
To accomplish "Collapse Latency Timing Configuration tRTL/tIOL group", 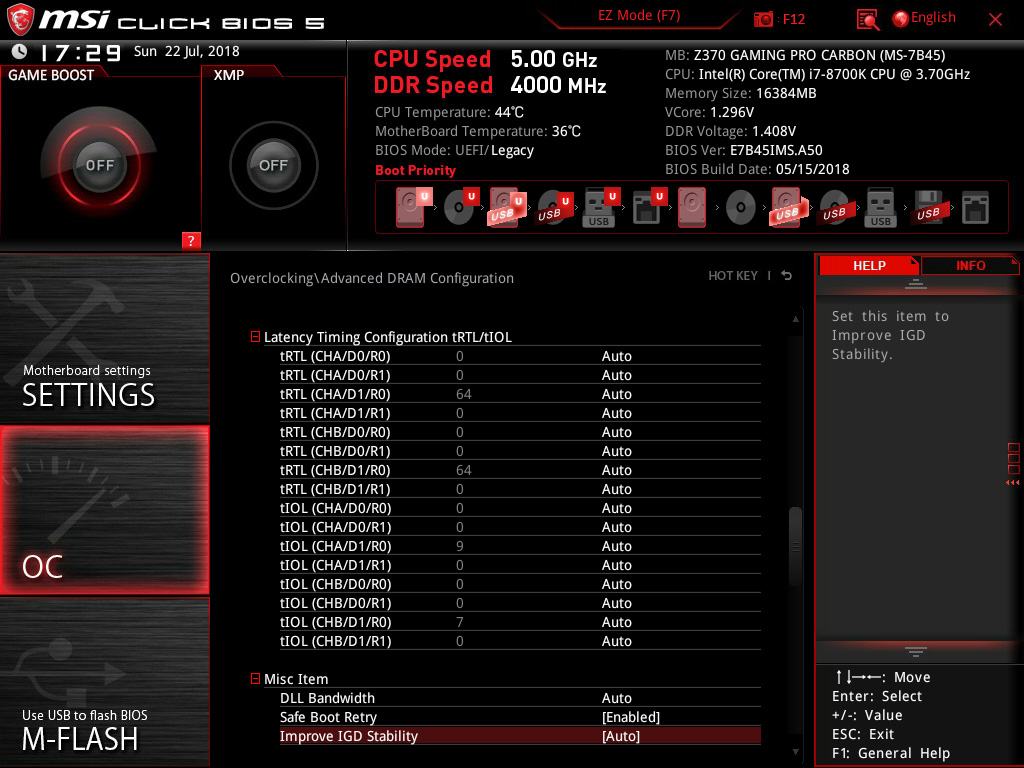I will pyautogui.click(x=255, y=336).
